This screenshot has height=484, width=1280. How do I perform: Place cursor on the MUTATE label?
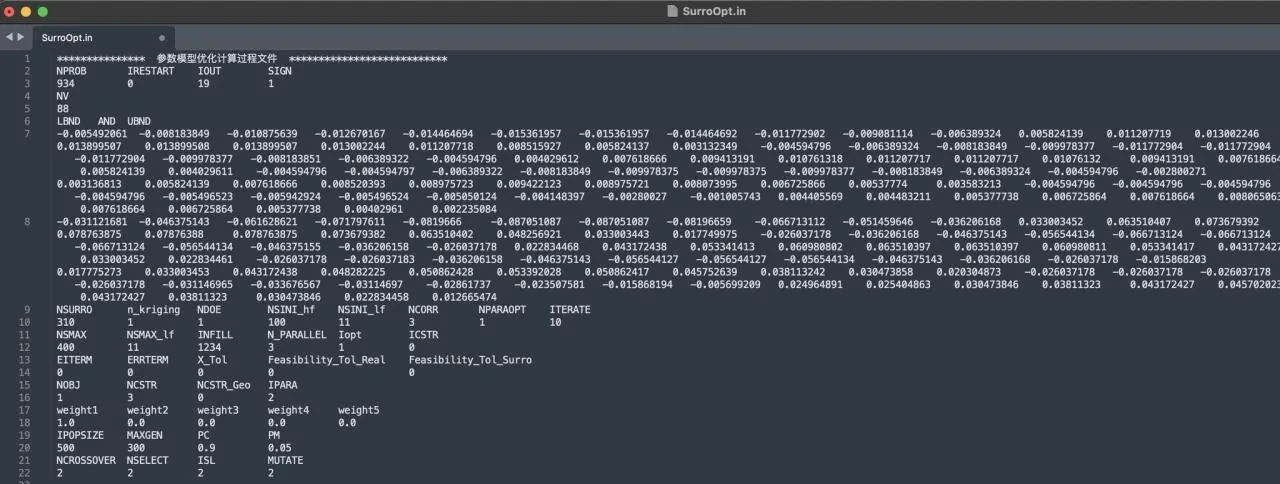[x=285, y=460]
